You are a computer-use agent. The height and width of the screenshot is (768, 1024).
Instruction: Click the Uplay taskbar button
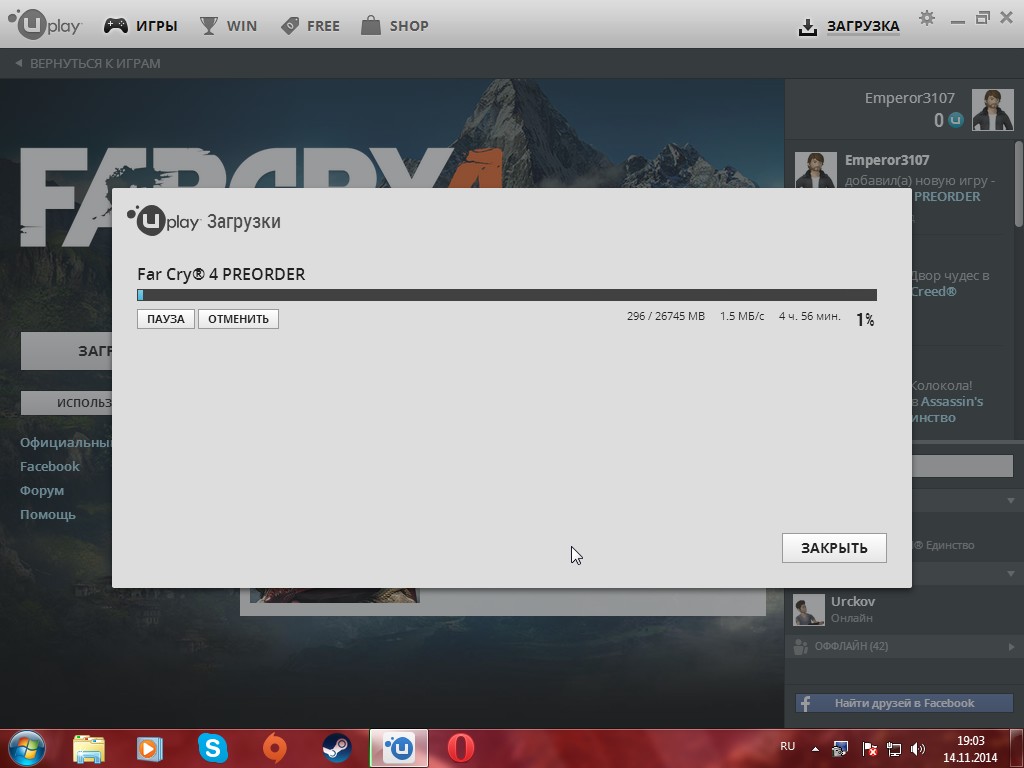399,748
